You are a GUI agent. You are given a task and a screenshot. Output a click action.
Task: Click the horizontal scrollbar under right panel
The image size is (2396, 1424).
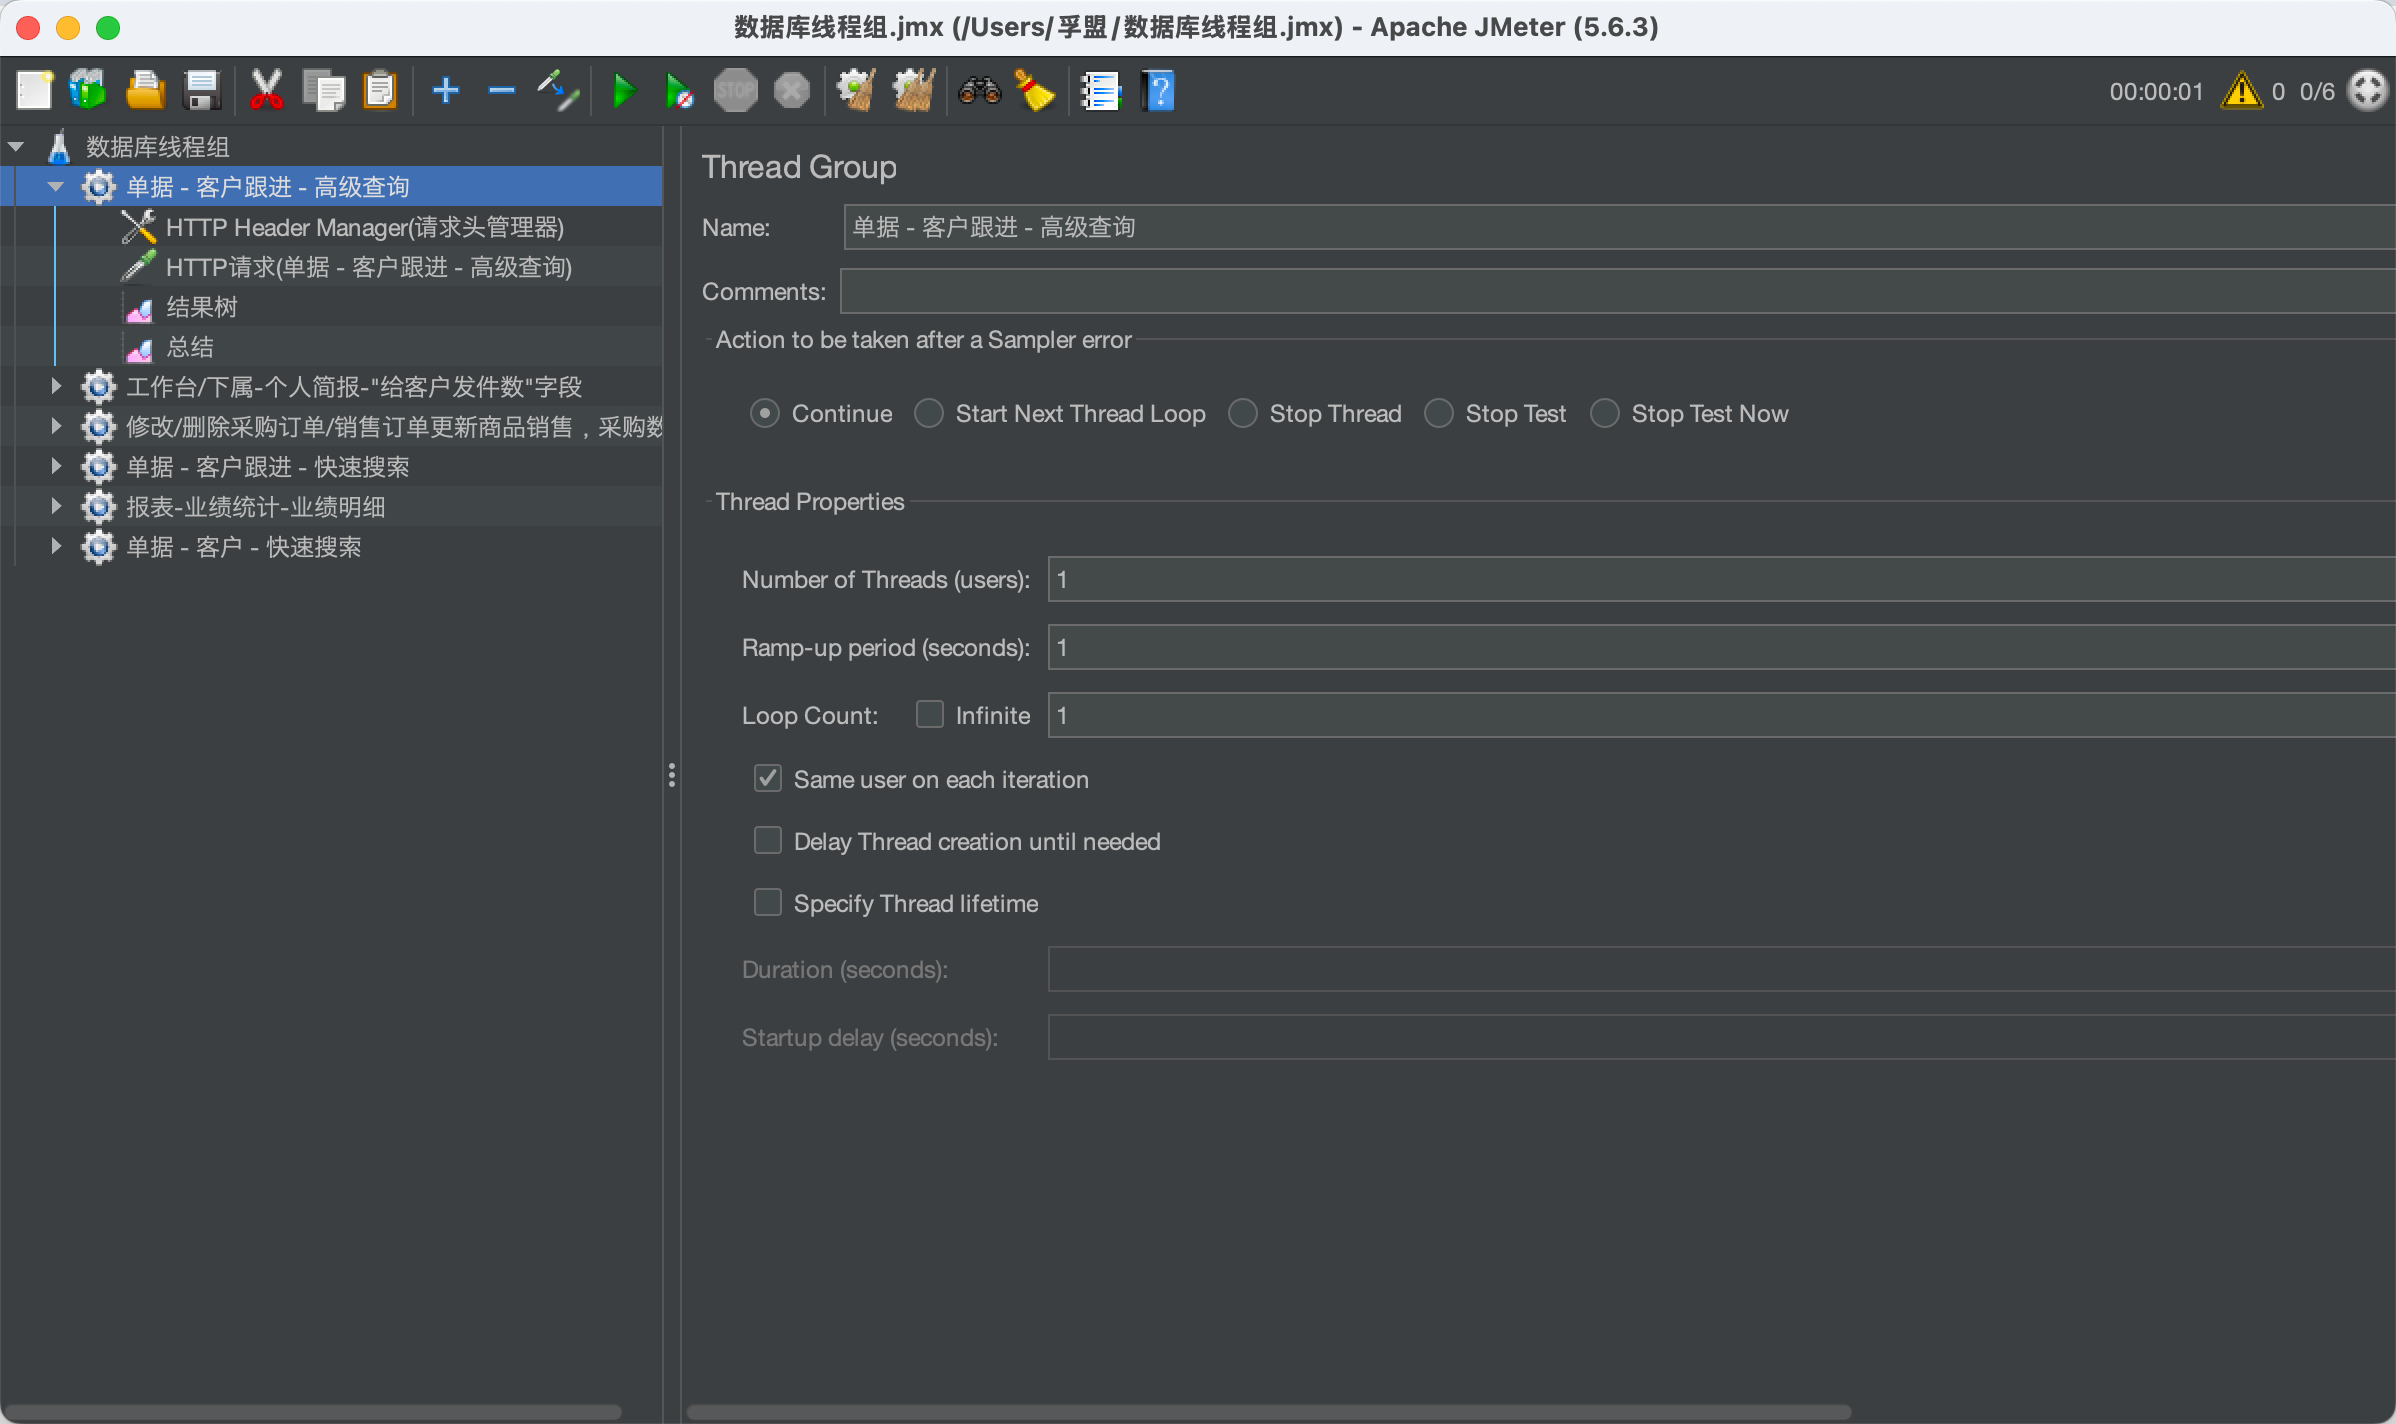point(1268,1412)
